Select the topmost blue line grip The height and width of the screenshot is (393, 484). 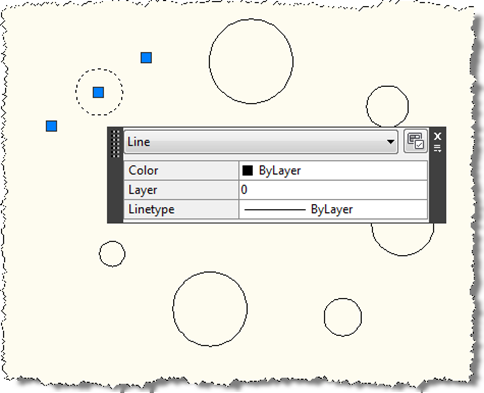pos(146,58)
